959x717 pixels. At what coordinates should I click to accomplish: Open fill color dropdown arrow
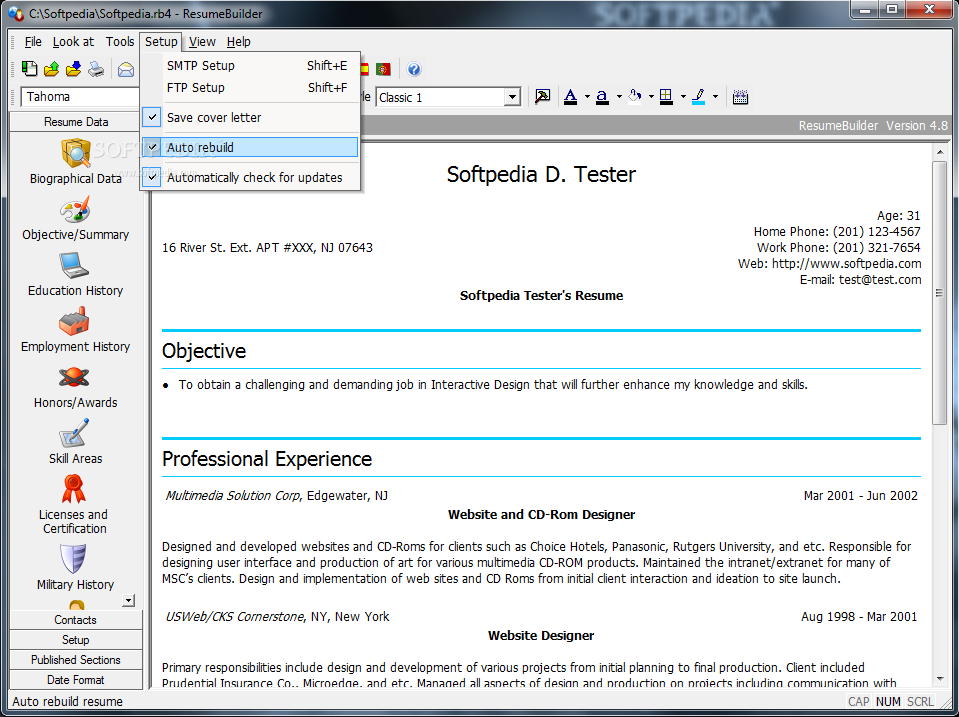pos(651,97)
